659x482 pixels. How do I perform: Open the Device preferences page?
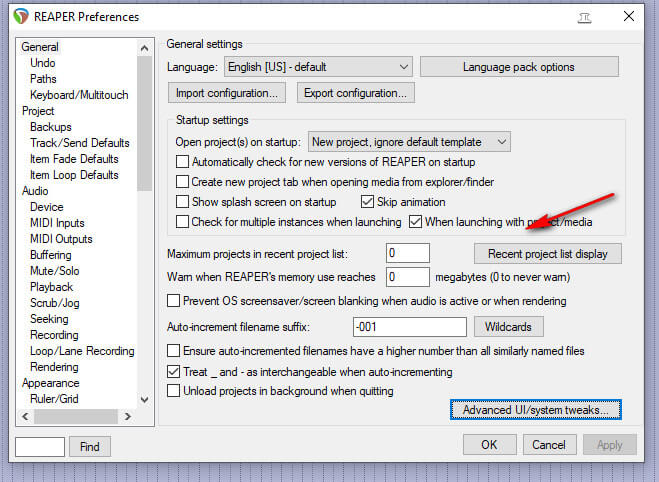[x=46, y=207]
